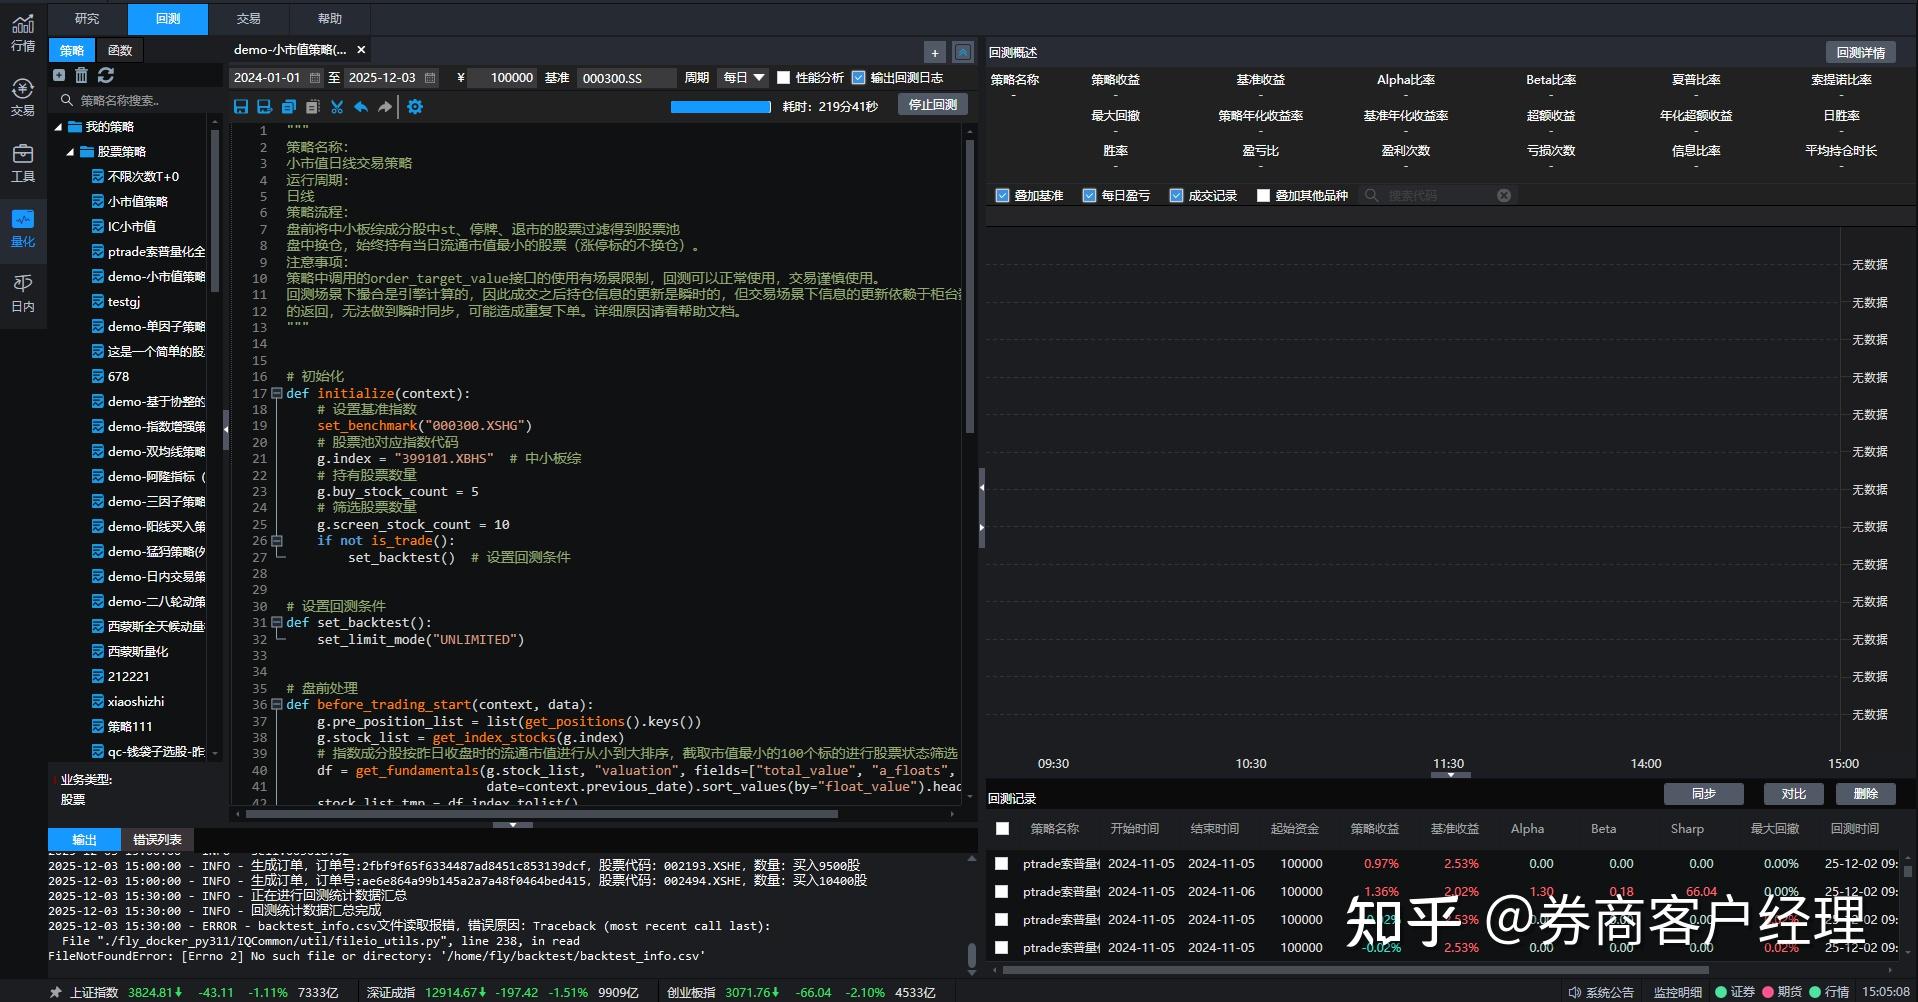The width and height of the screenshot is (1918, 1002).
Task: Click the blue backtest progress bar
Action: click(720, 106)
